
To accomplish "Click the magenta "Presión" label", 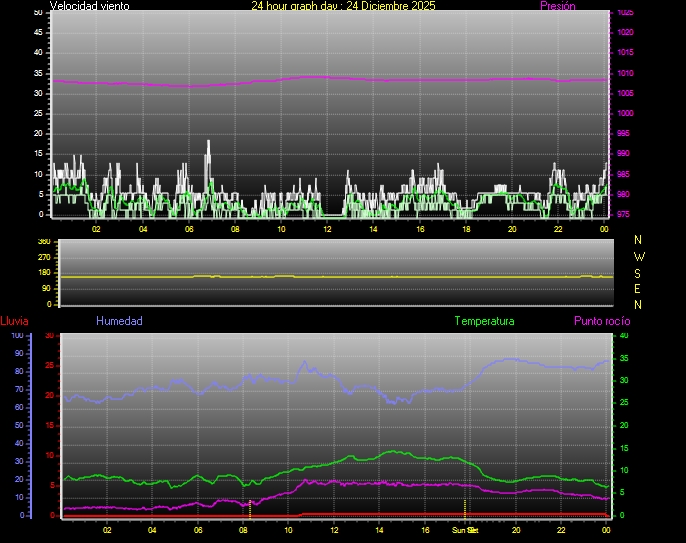I will point(557,6).
